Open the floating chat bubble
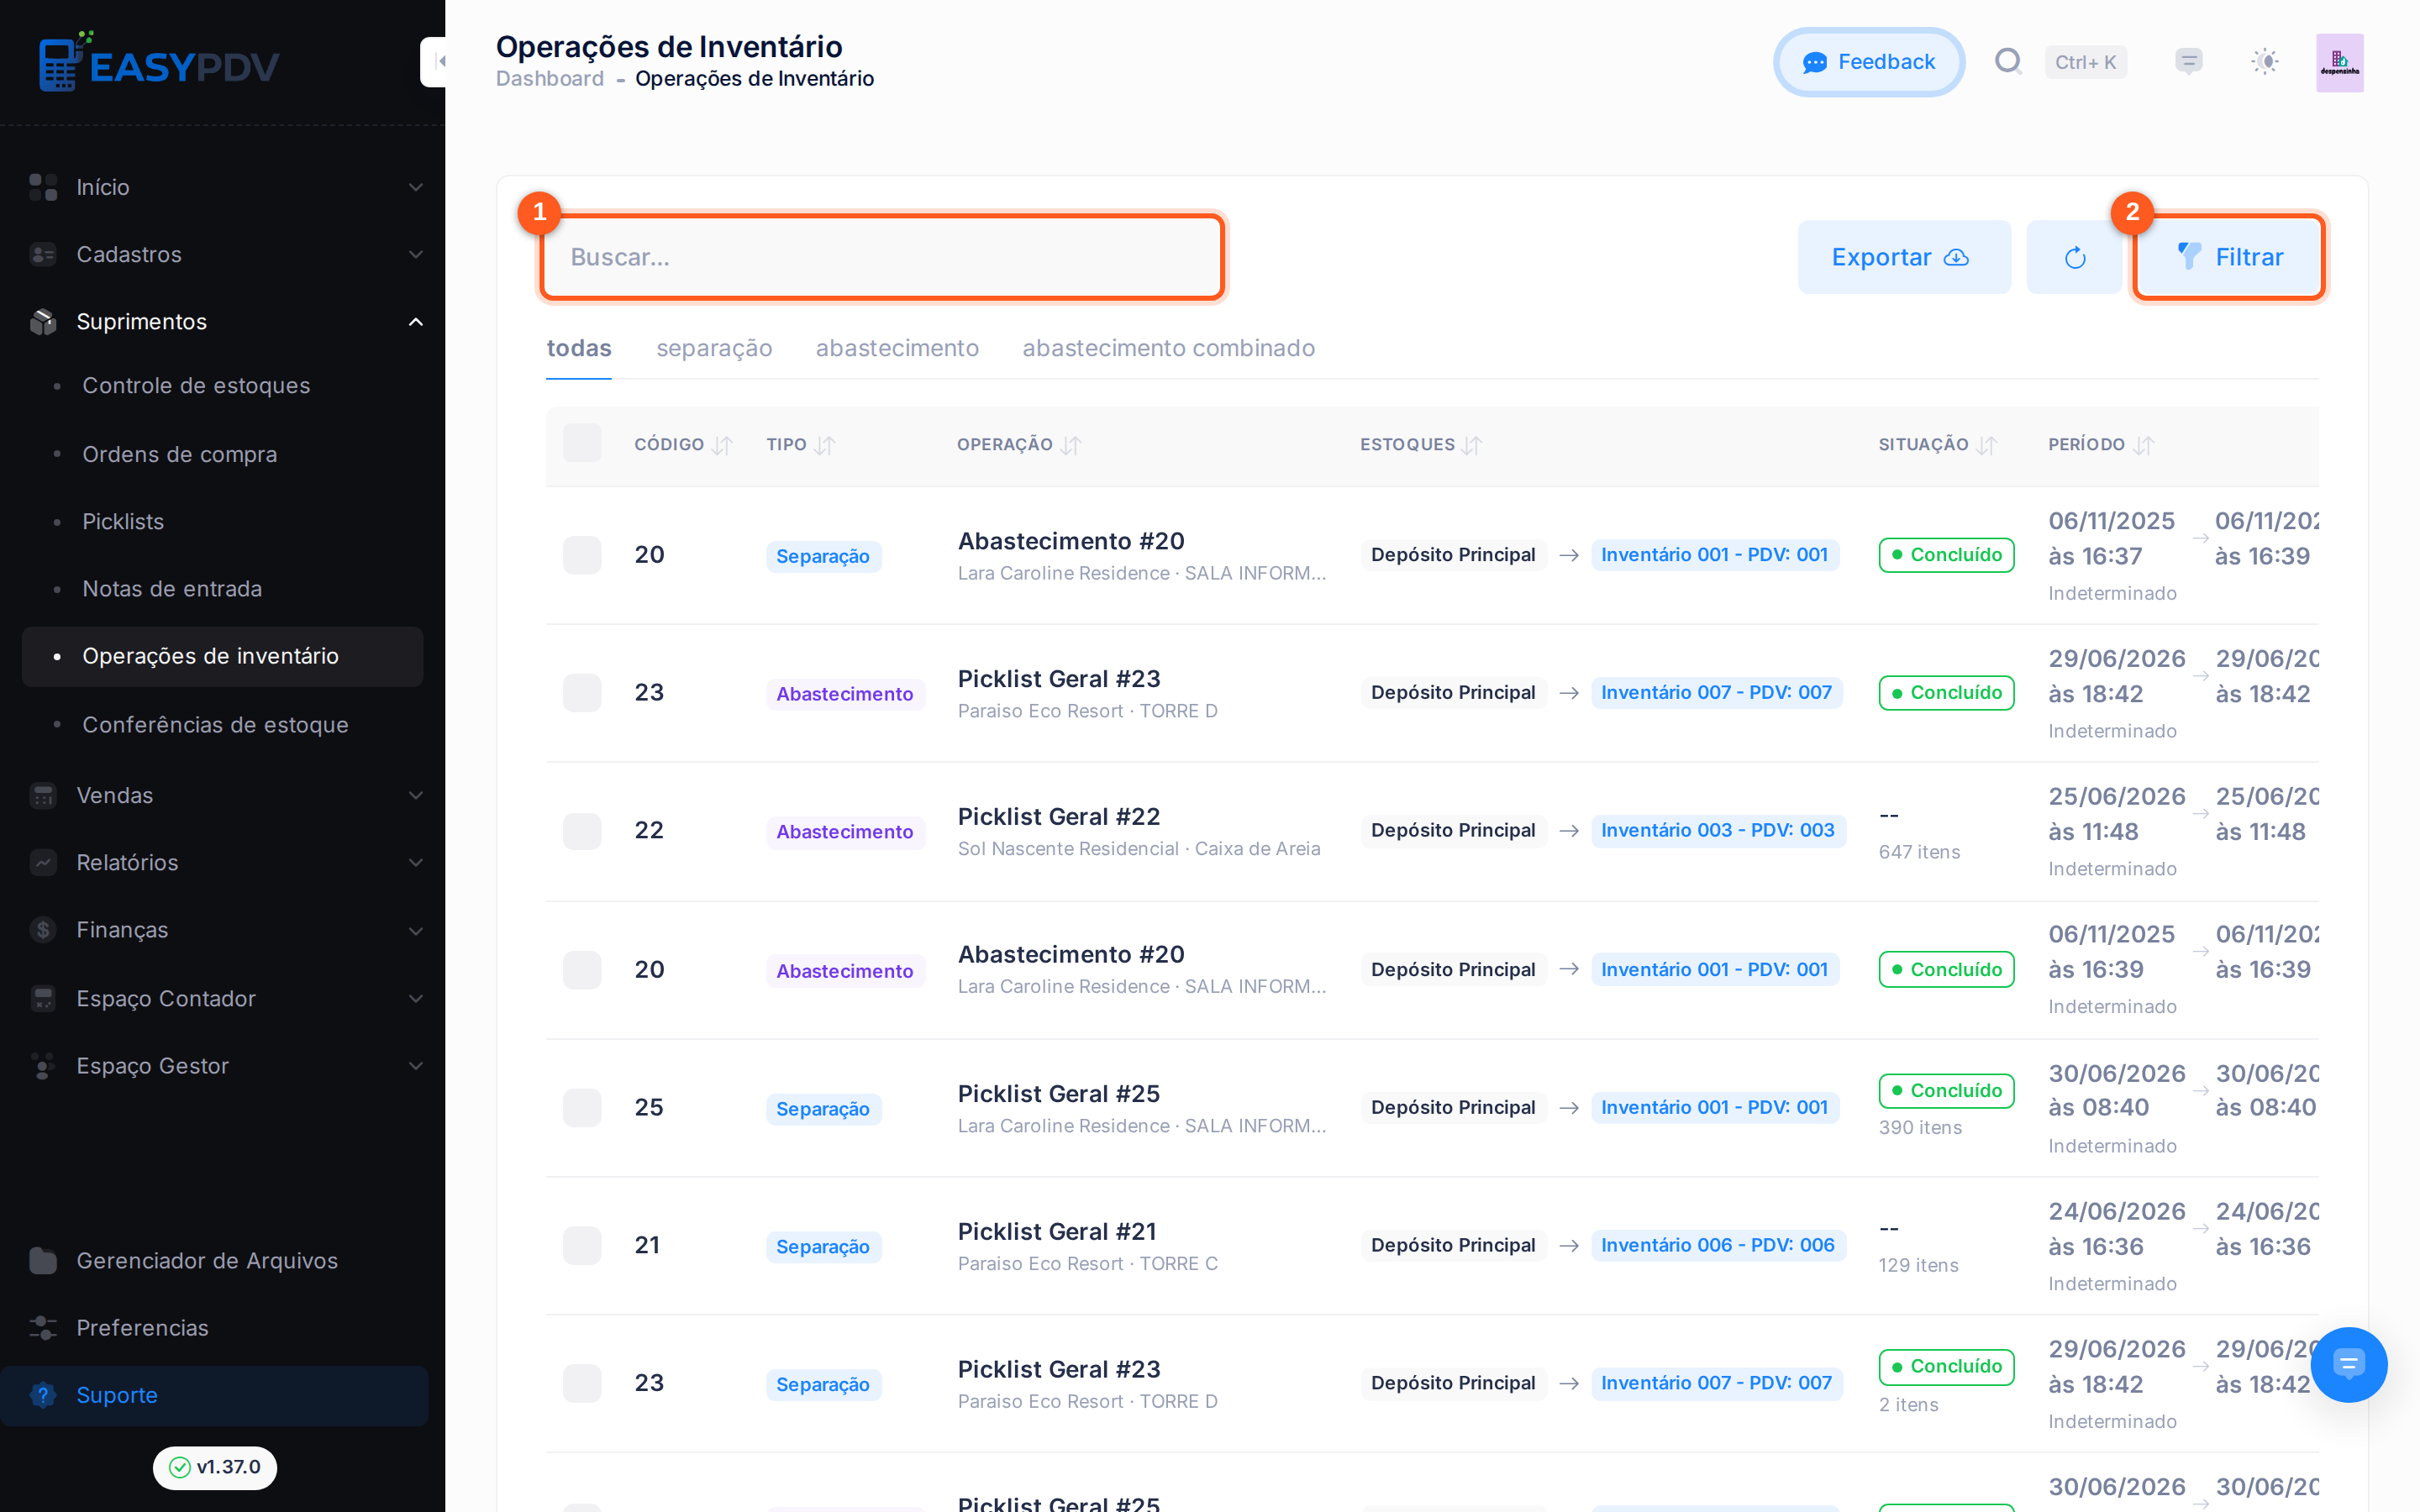The image size is (2420, 1512). pos(2349,1364)
